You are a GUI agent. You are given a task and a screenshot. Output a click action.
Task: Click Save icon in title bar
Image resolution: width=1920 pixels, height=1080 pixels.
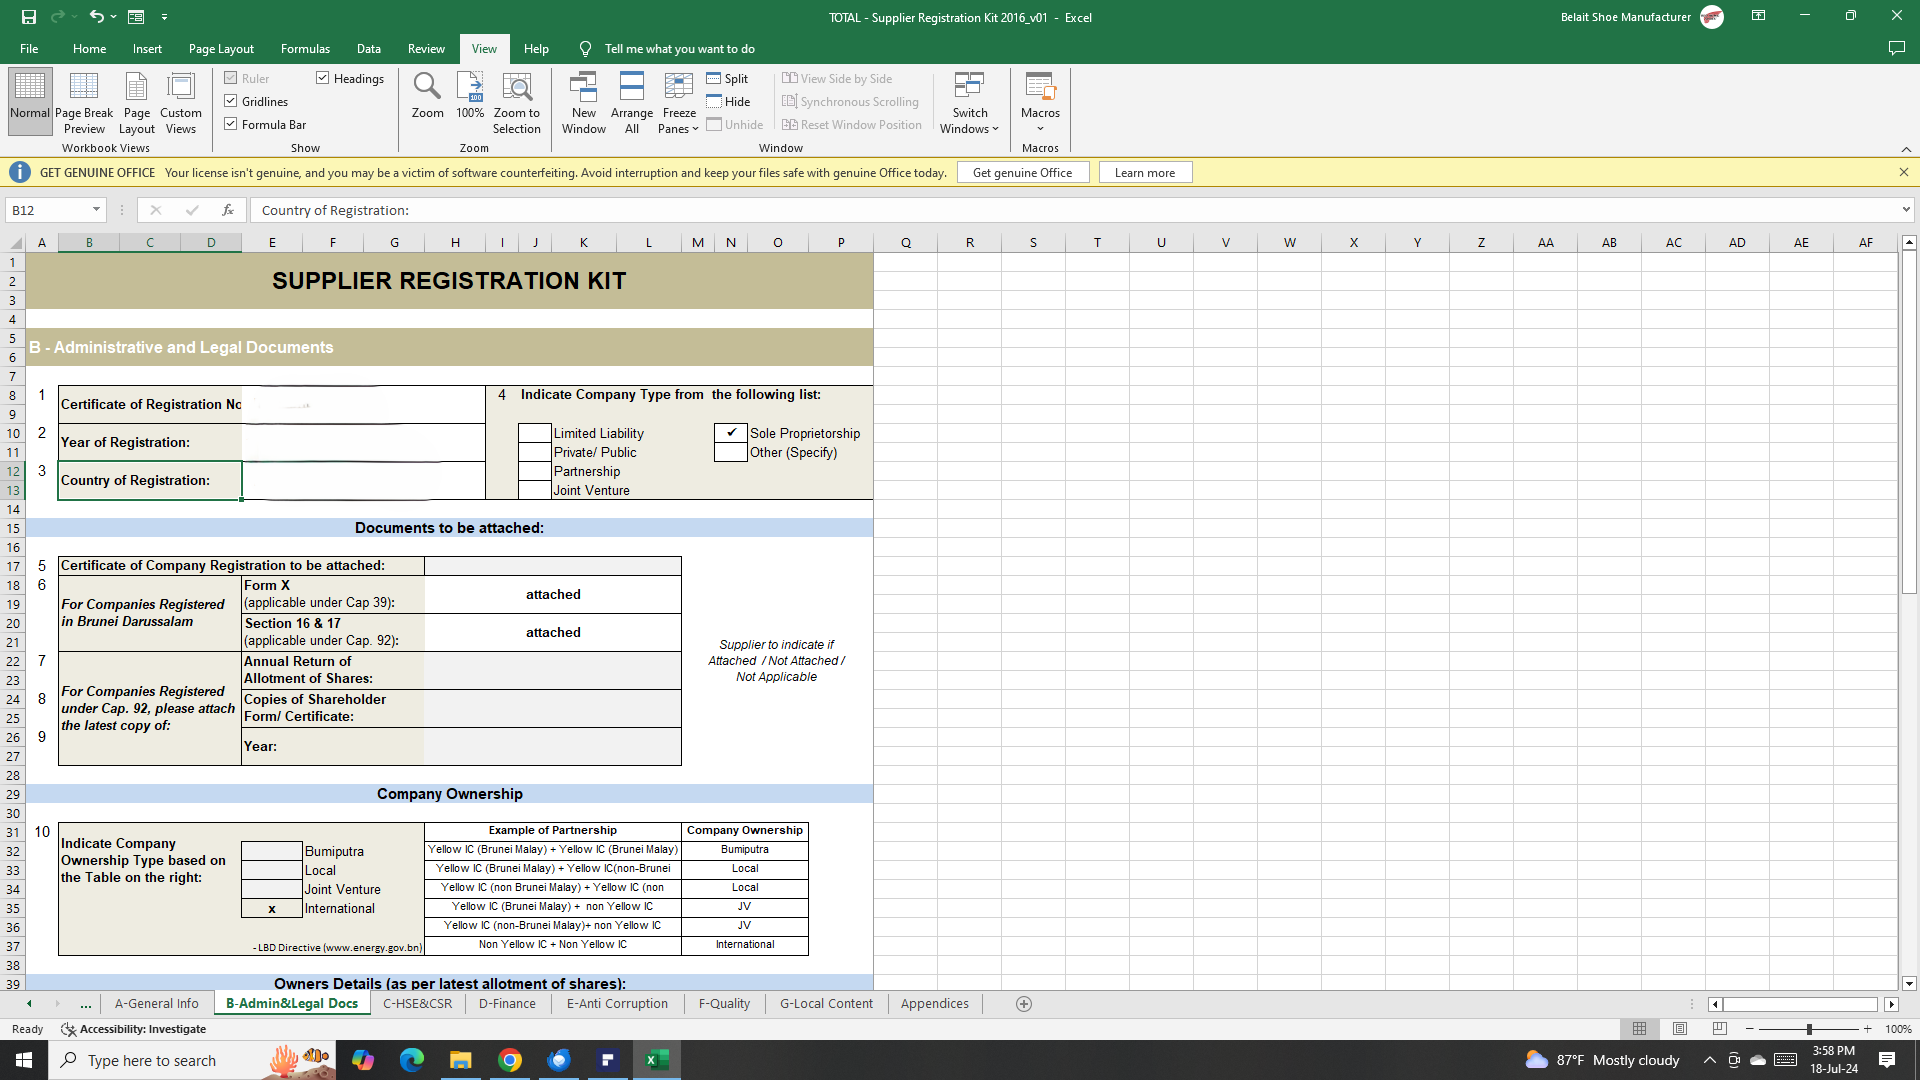point(29,17)
